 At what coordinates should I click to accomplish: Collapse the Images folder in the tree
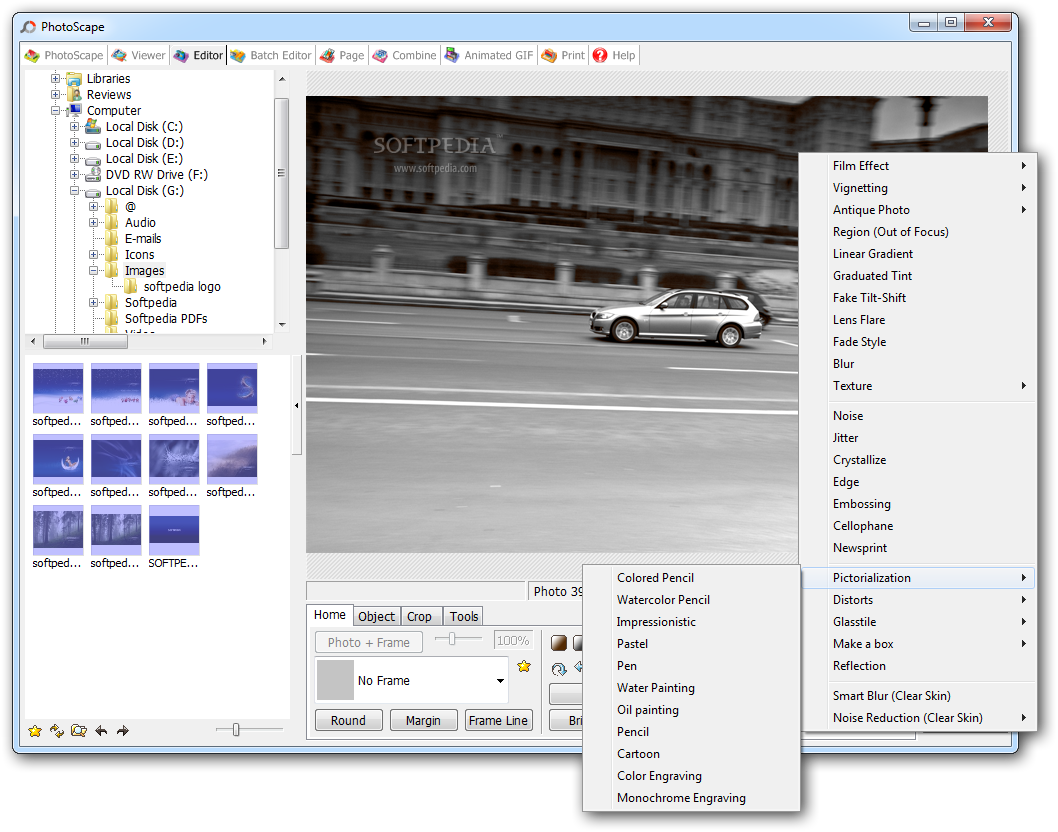point(94,270)
